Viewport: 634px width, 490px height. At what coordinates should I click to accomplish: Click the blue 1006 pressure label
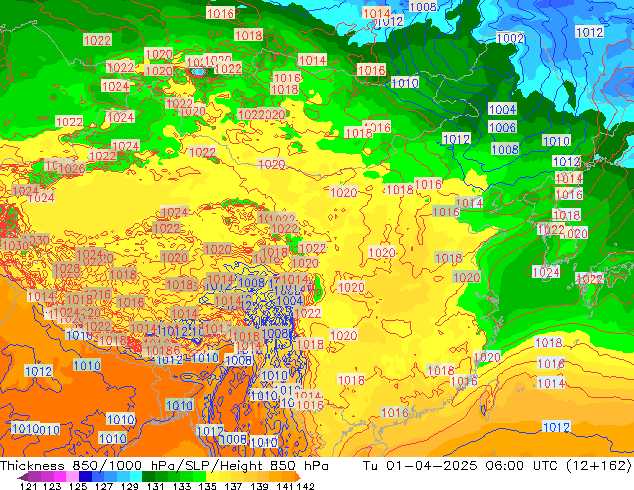(503, 127)
